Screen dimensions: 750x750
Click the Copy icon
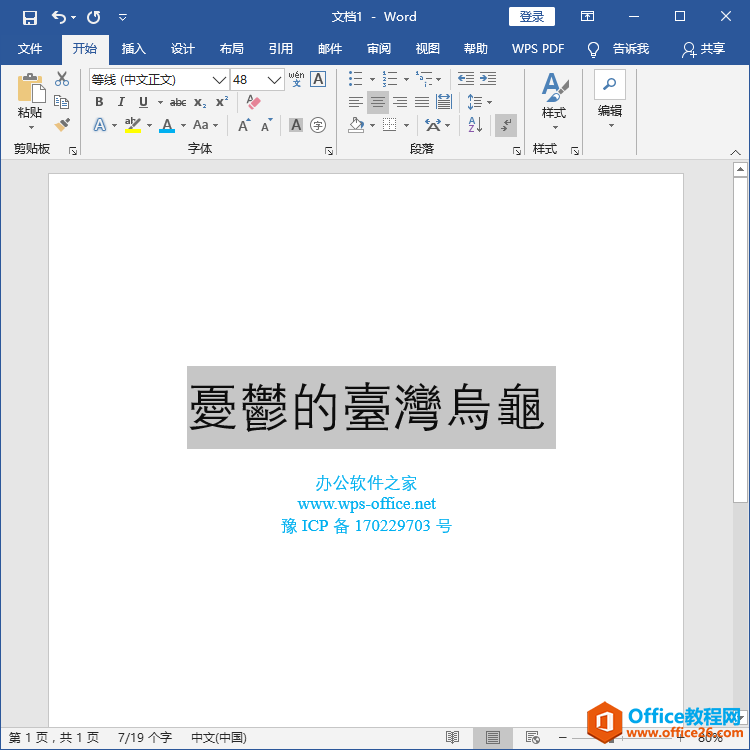click(x=62, y=102)
